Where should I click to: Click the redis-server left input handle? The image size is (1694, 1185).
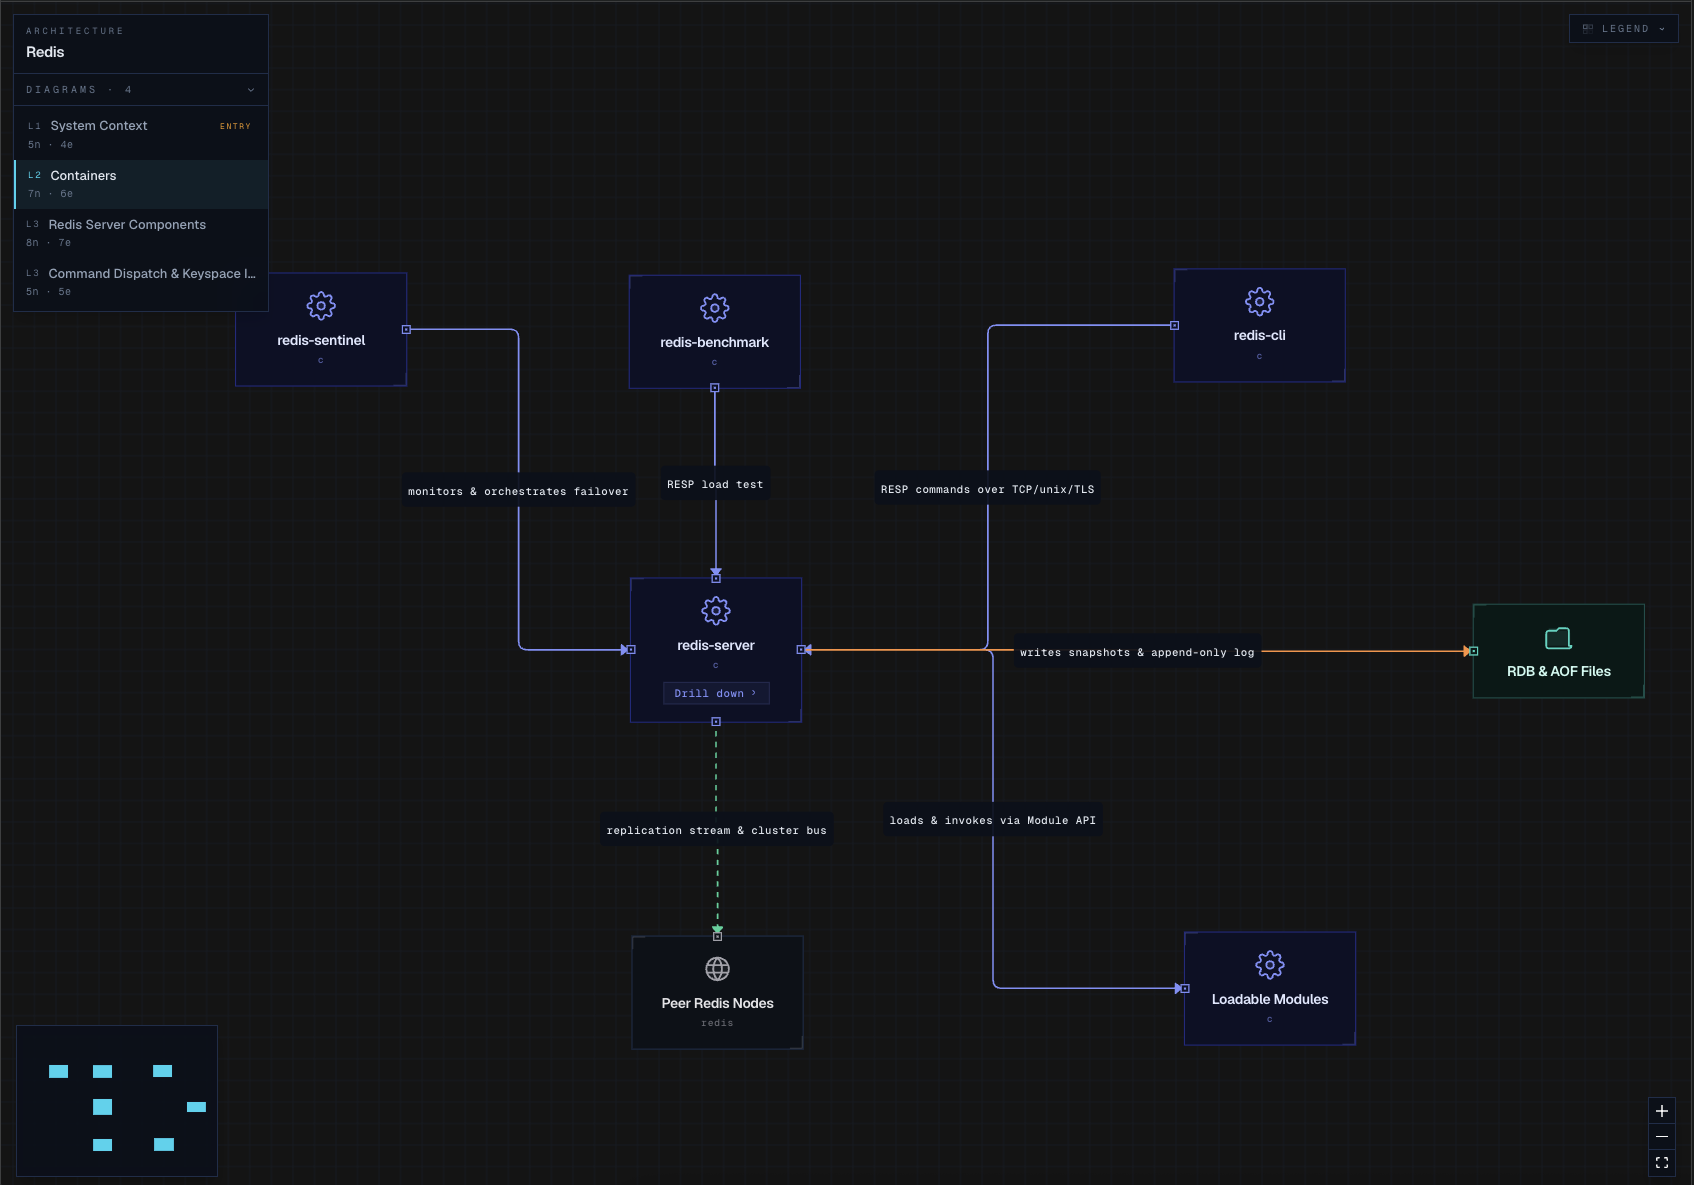[x=631, y=650]
